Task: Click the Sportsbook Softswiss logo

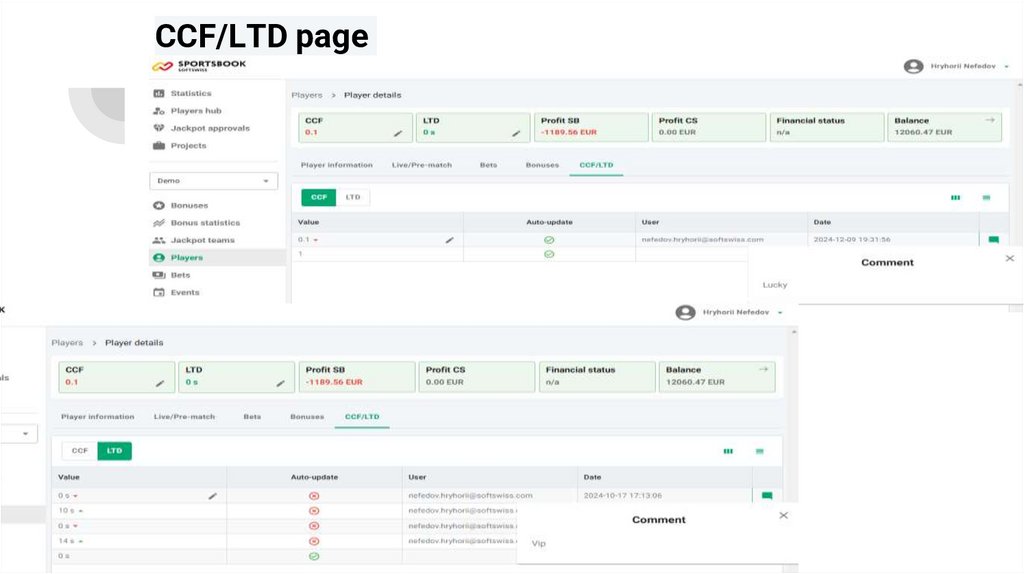Action: (x=199, y=65)
